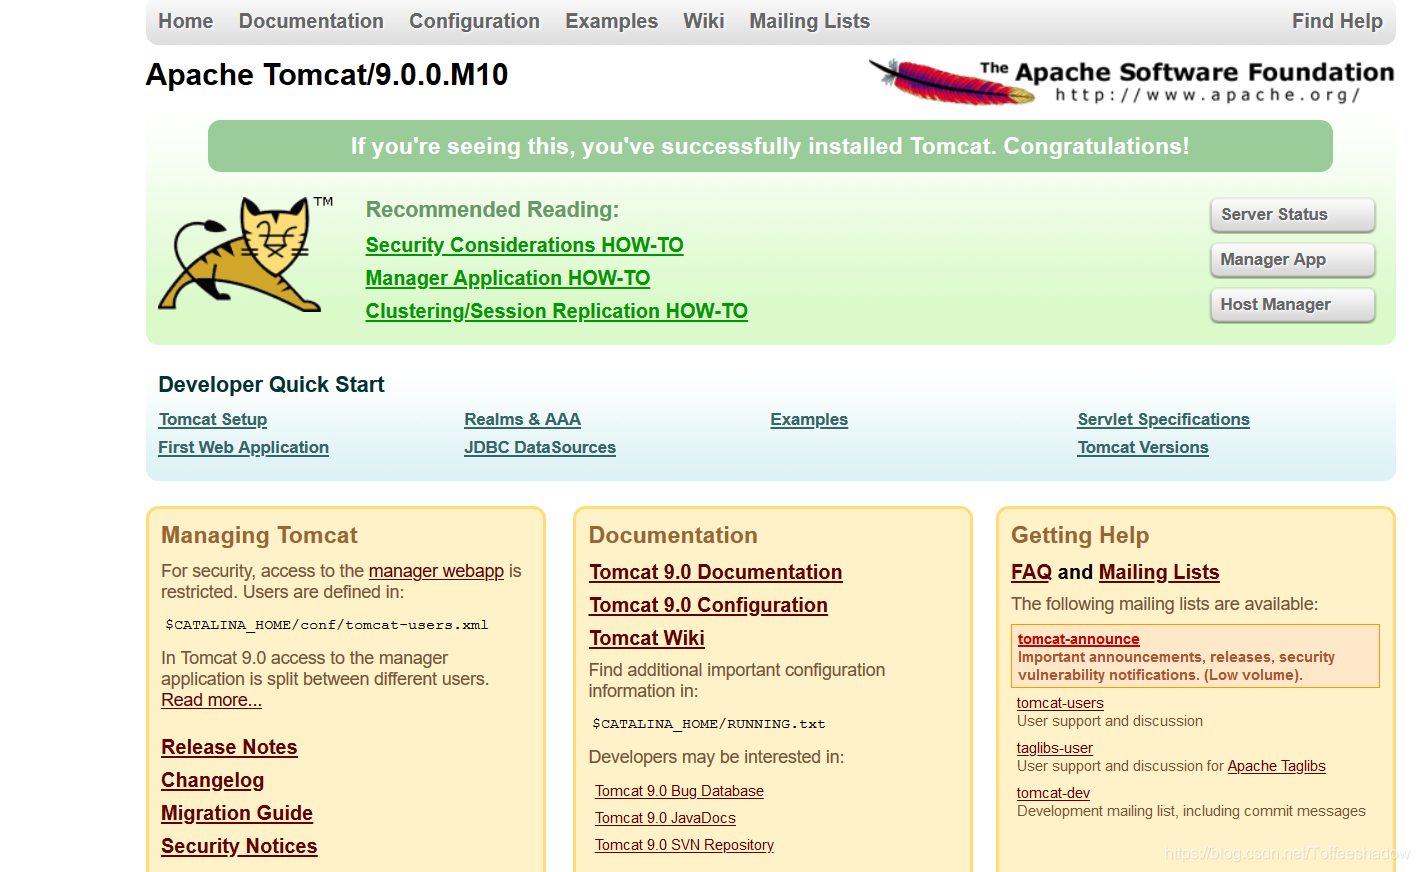This screenshot has width=1420, height=872.
Task: Open Realms & AAA link
Action: click(x=522, y=420)
